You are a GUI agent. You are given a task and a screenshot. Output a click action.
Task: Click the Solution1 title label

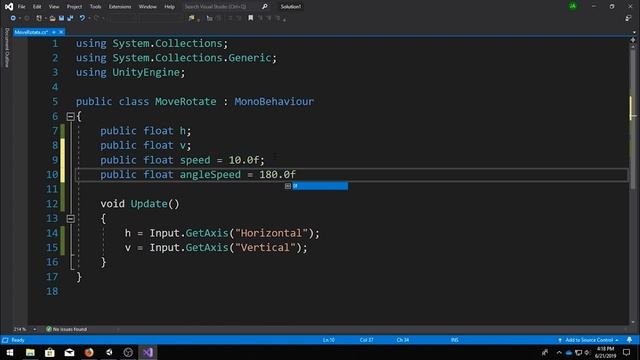pos(291,7)
